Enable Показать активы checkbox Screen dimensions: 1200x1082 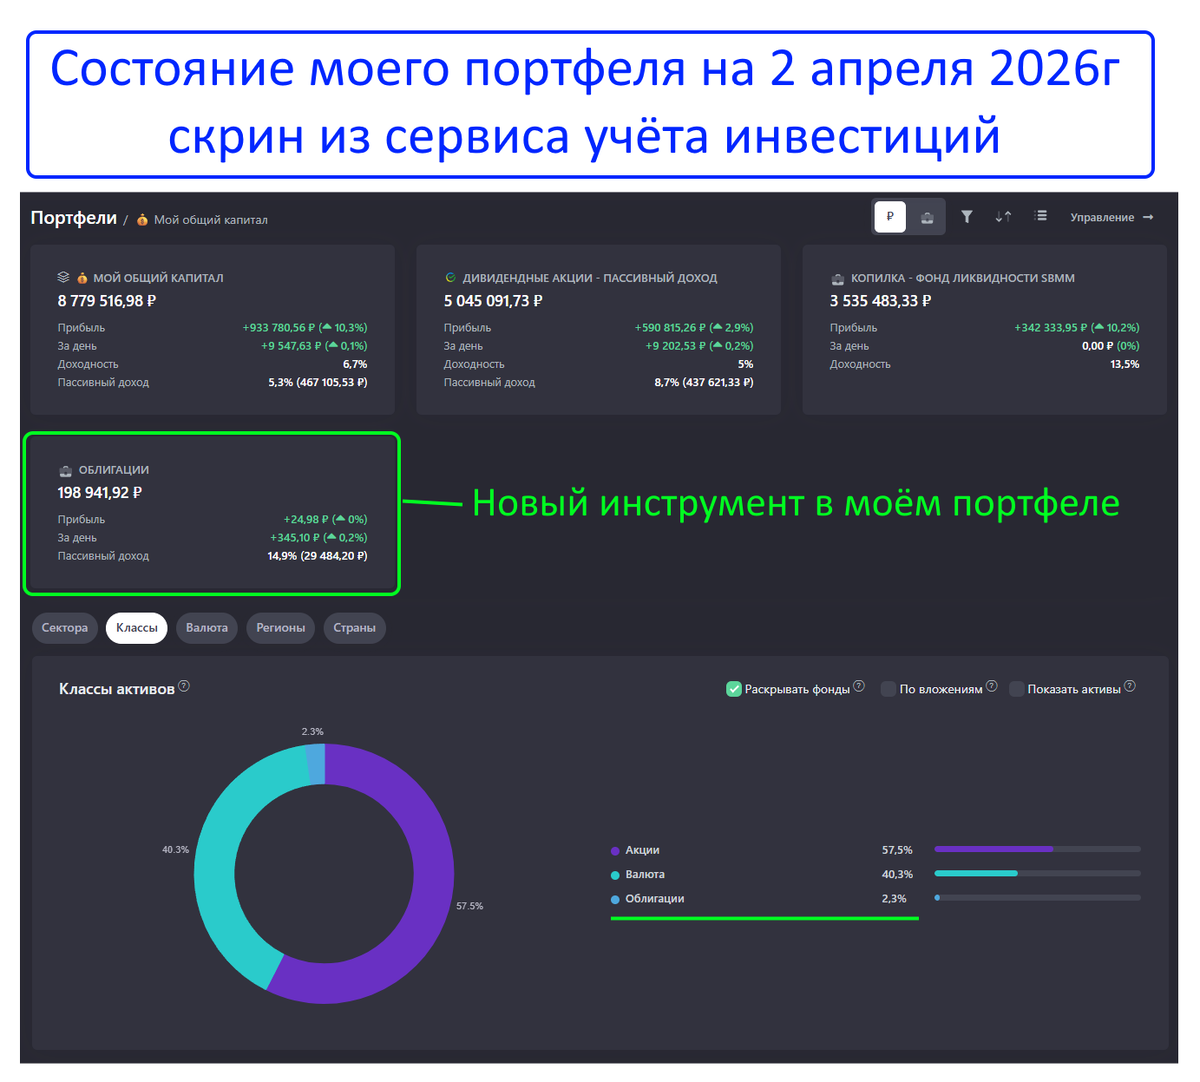click(1016, 689)
